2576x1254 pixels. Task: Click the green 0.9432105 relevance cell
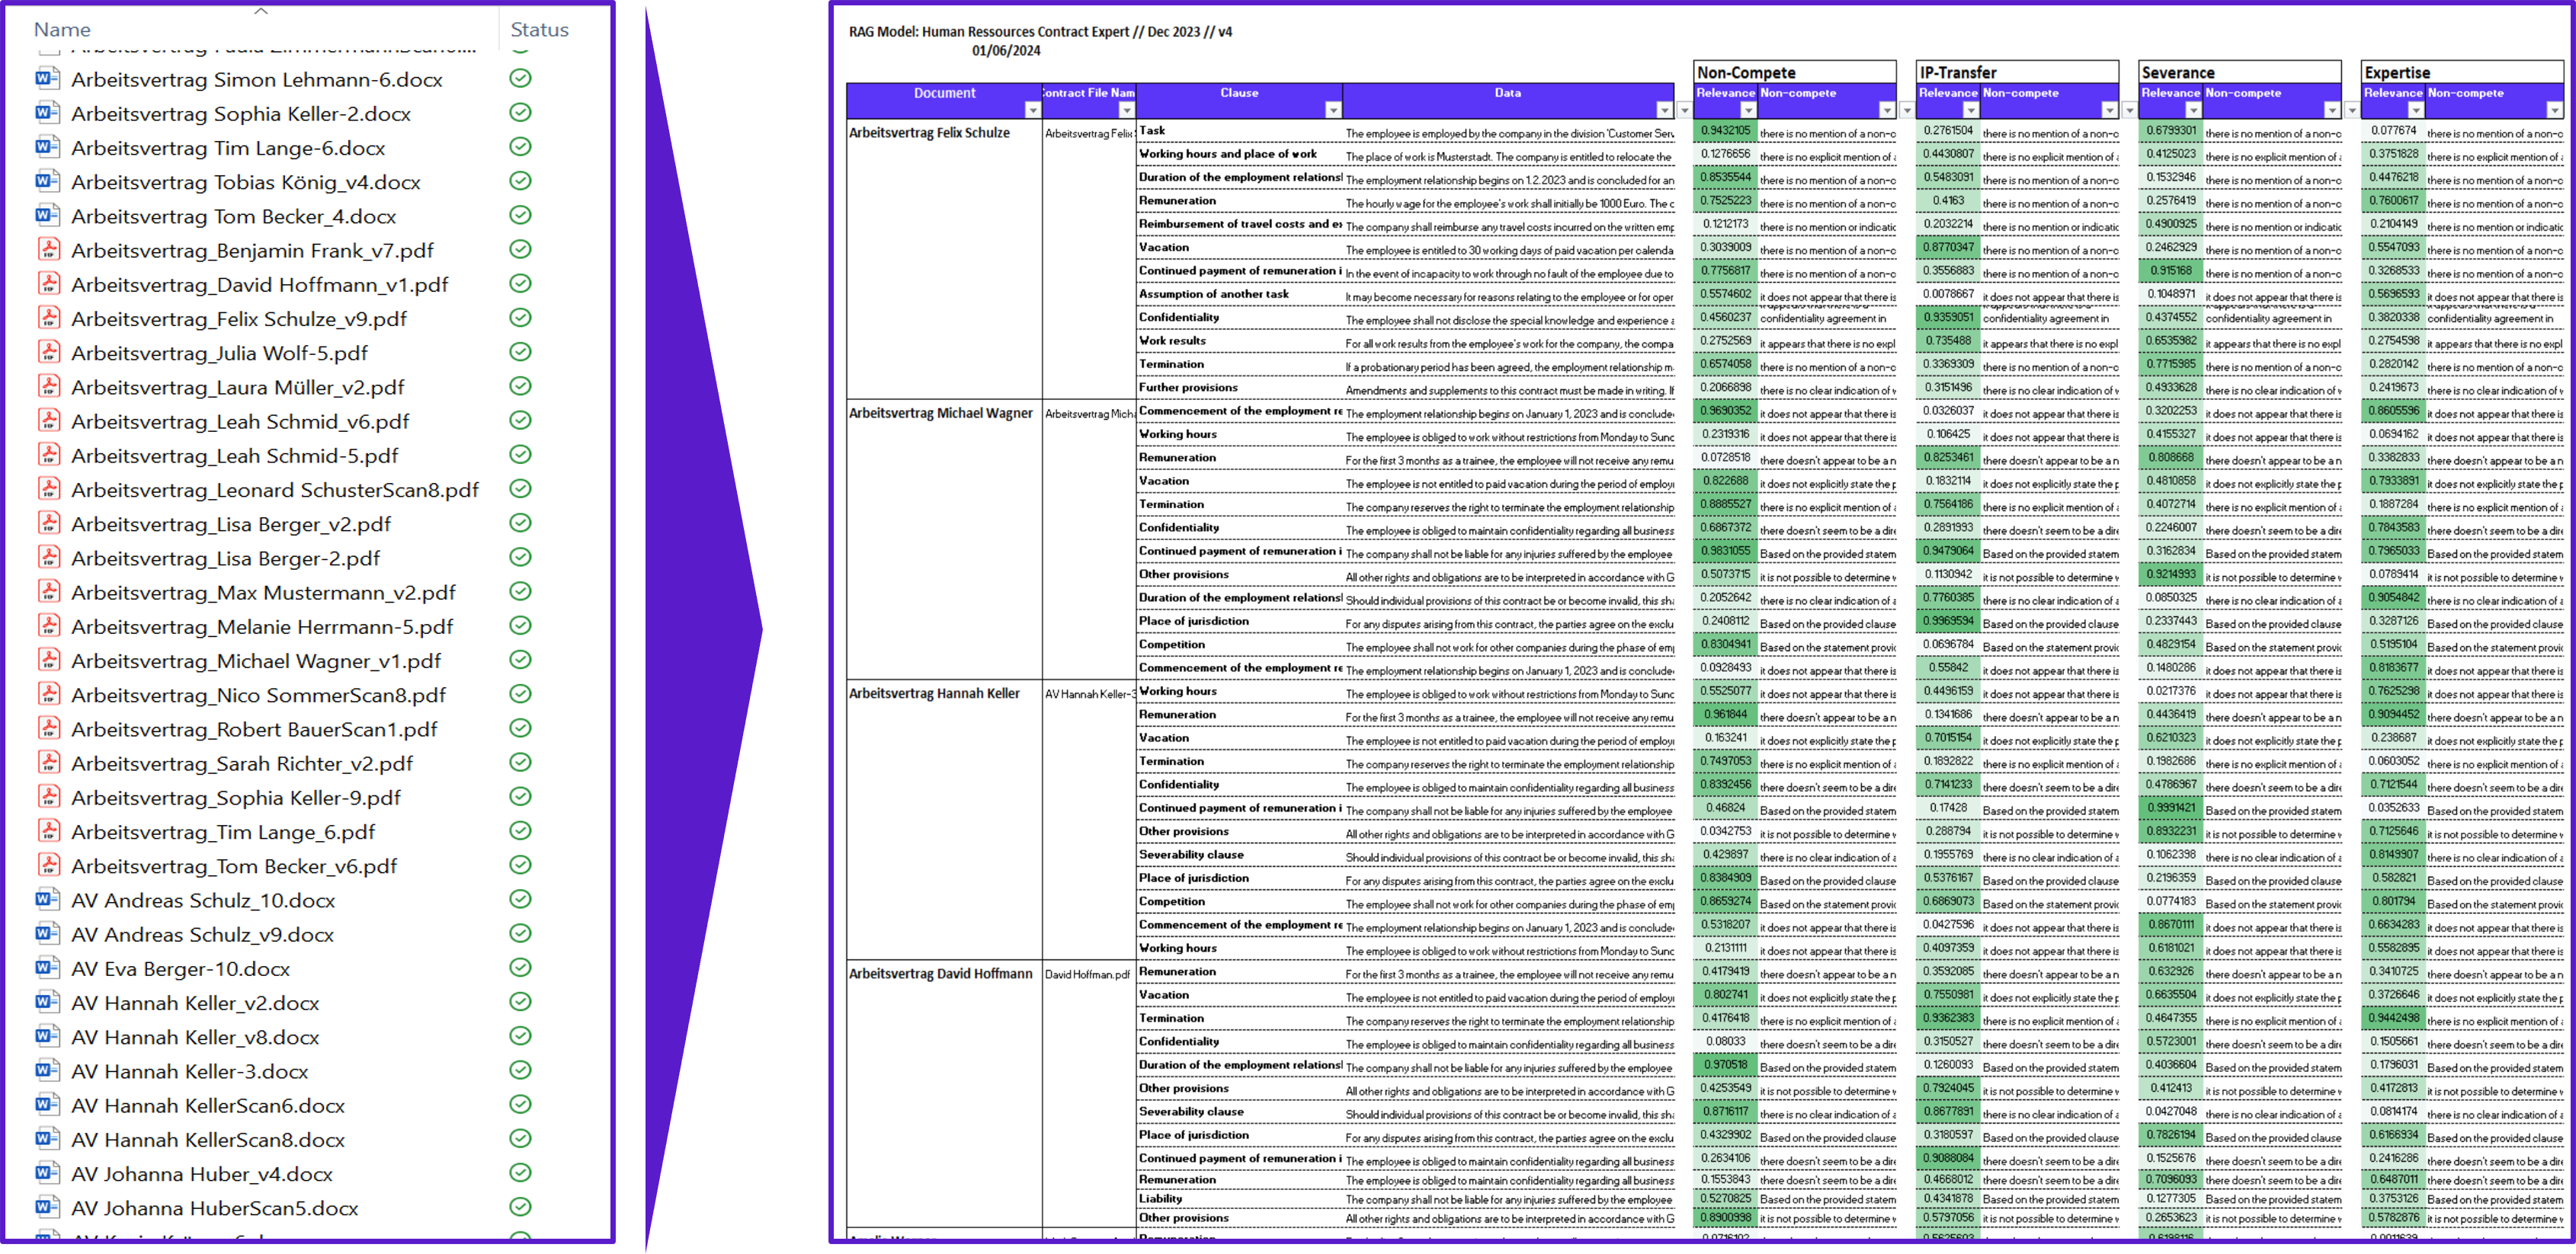click(1725, 131)
